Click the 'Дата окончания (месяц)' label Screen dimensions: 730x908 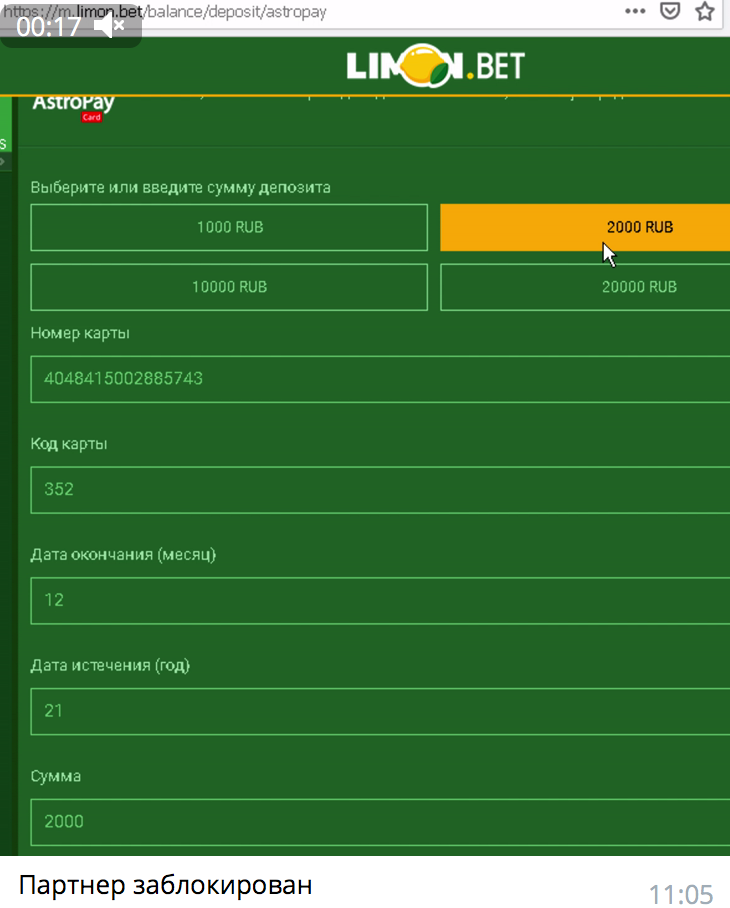[123, 555]
